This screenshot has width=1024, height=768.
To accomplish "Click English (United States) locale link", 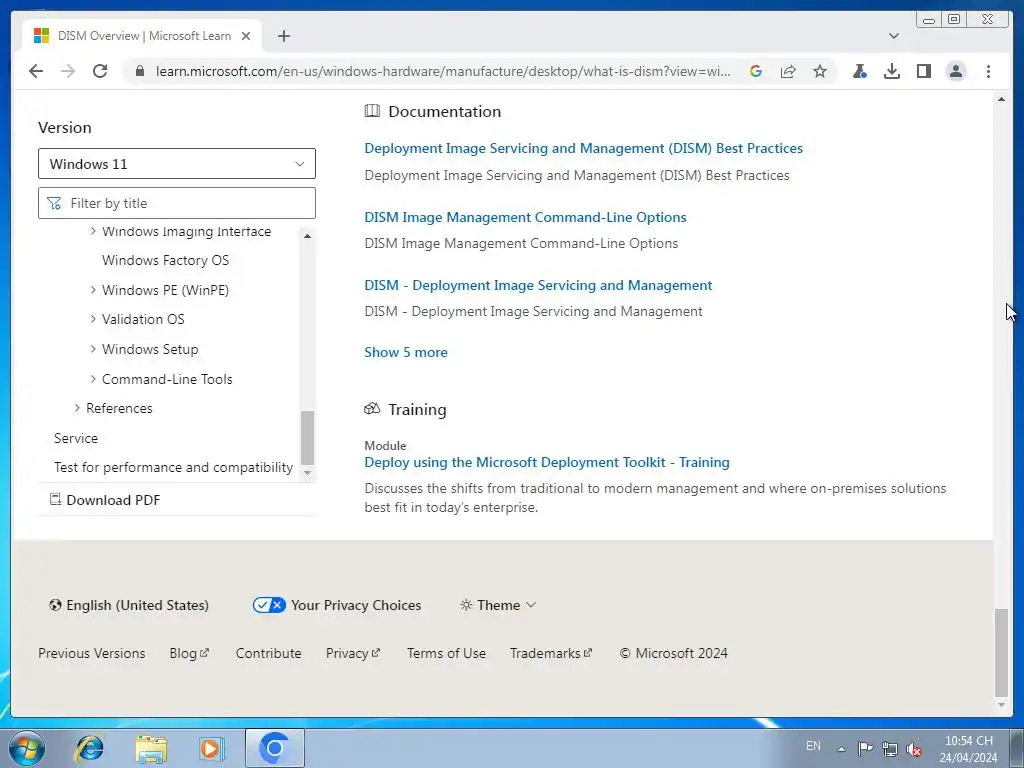I will (129, 605).
